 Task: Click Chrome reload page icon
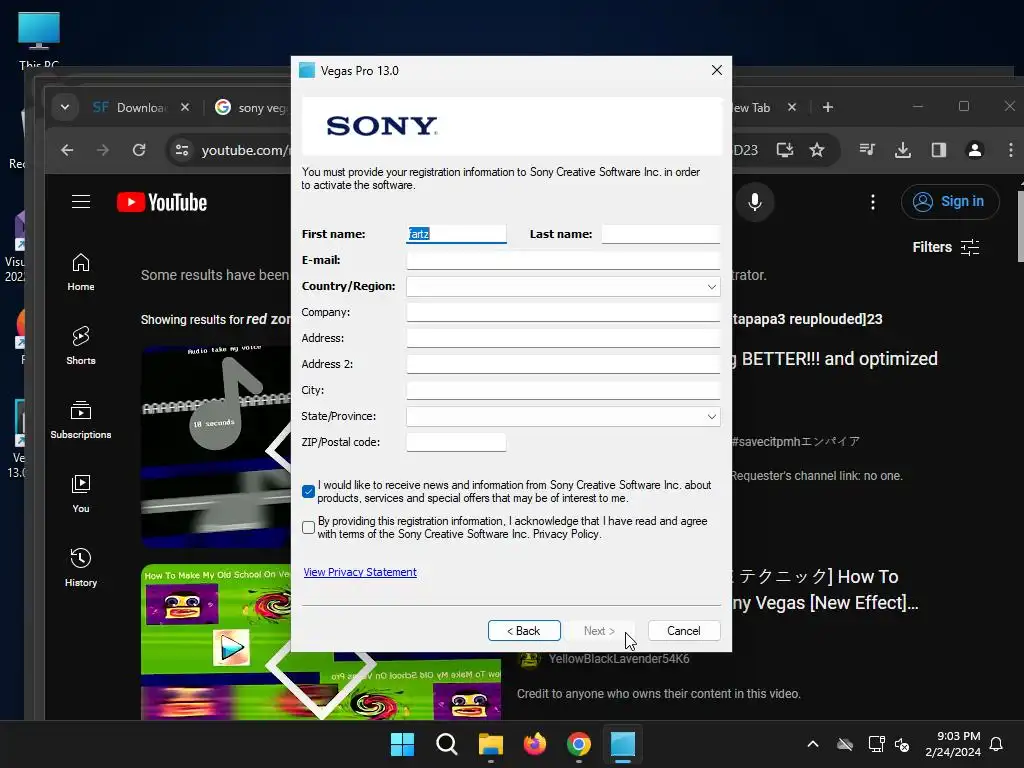coord(139,150)
